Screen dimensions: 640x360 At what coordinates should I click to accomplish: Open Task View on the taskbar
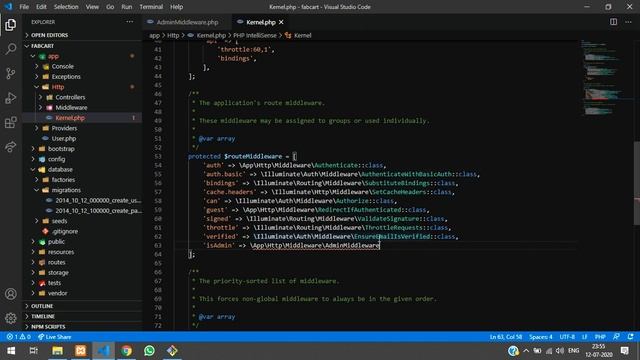(x=34, y=351)
